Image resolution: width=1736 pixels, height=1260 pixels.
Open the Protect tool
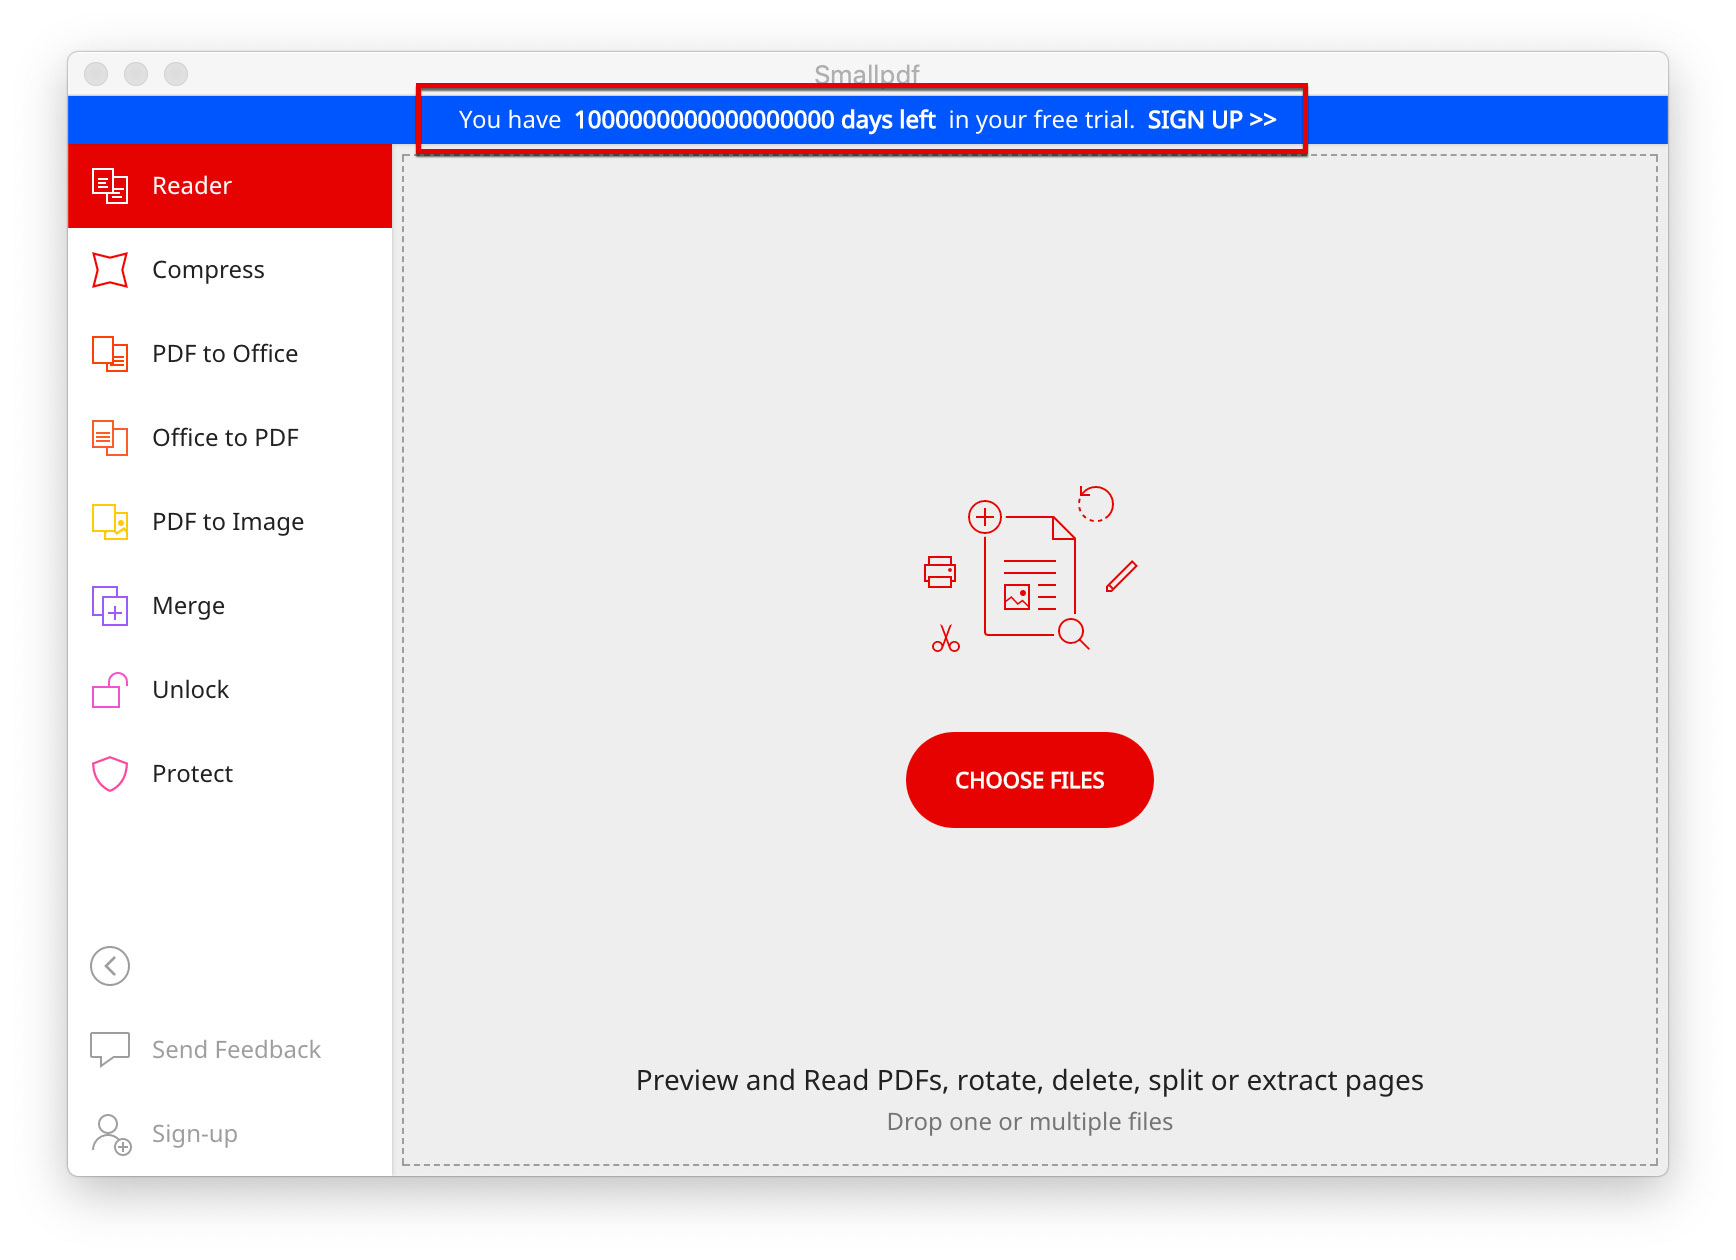(x=191, y=773)
